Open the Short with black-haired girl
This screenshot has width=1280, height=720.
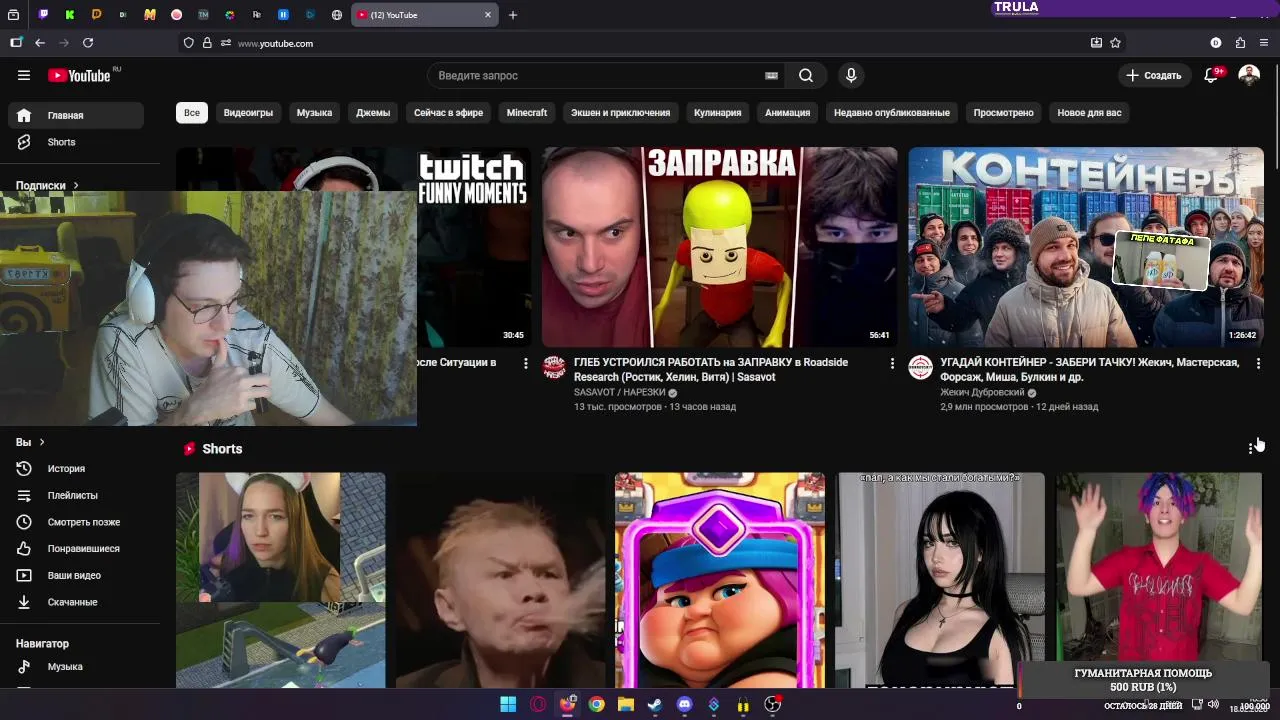click(940, 580)
